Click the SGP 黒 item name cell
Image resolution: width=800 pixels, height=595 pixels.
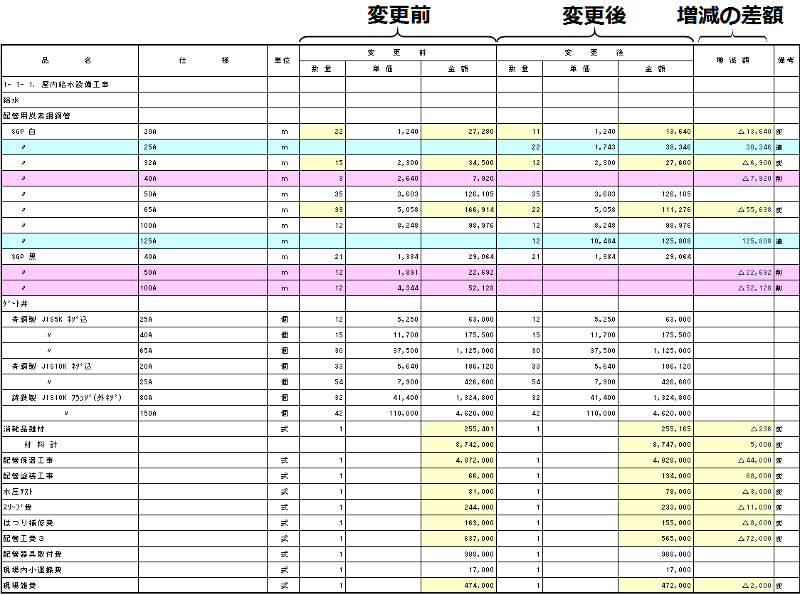point(23,257)
